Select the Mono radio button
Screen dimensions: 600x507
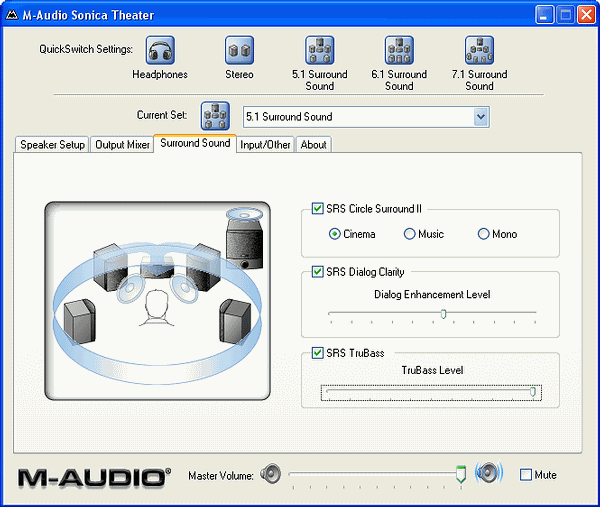[x=483, y=234]
